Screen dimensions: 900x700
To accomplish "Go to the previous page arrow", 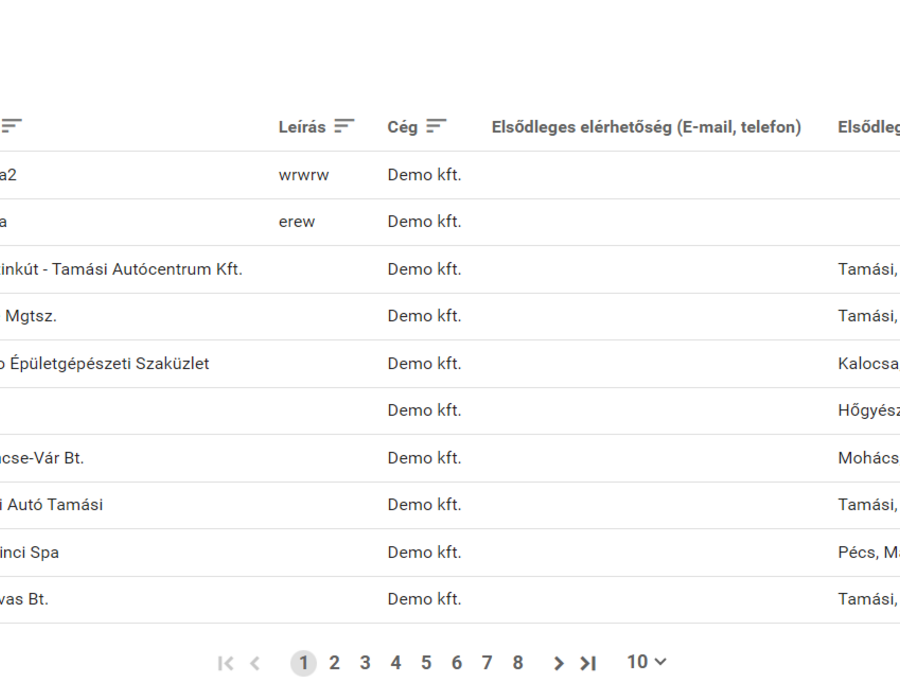I will tap(255, 663).
